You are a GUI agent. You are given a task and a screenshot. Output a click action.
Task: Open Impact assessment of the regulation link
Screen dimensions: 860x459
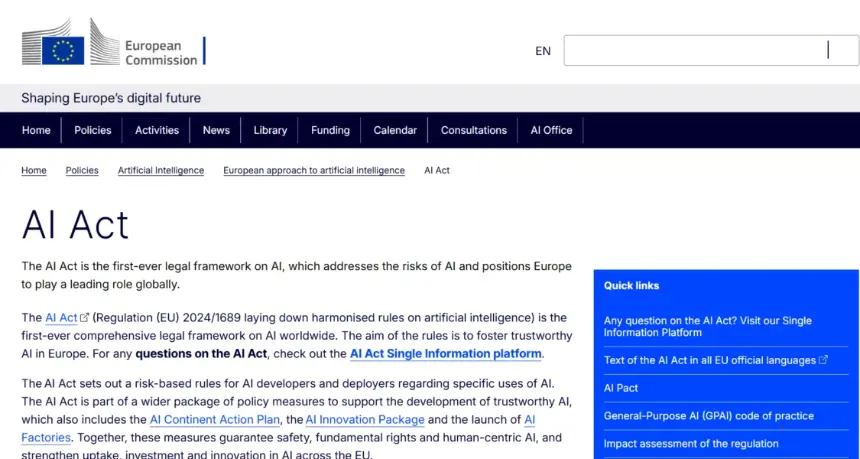691,444
